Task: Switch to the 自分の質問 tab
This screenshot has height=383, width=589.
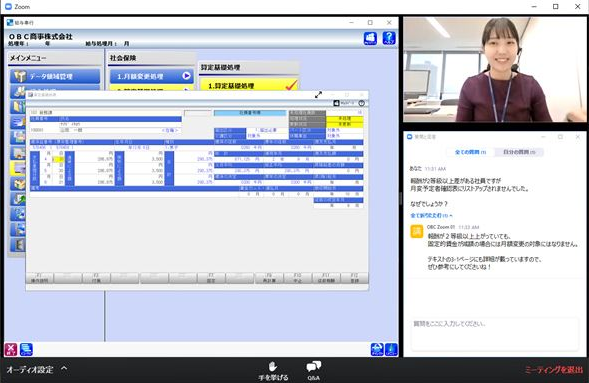Action: point(519,152)
